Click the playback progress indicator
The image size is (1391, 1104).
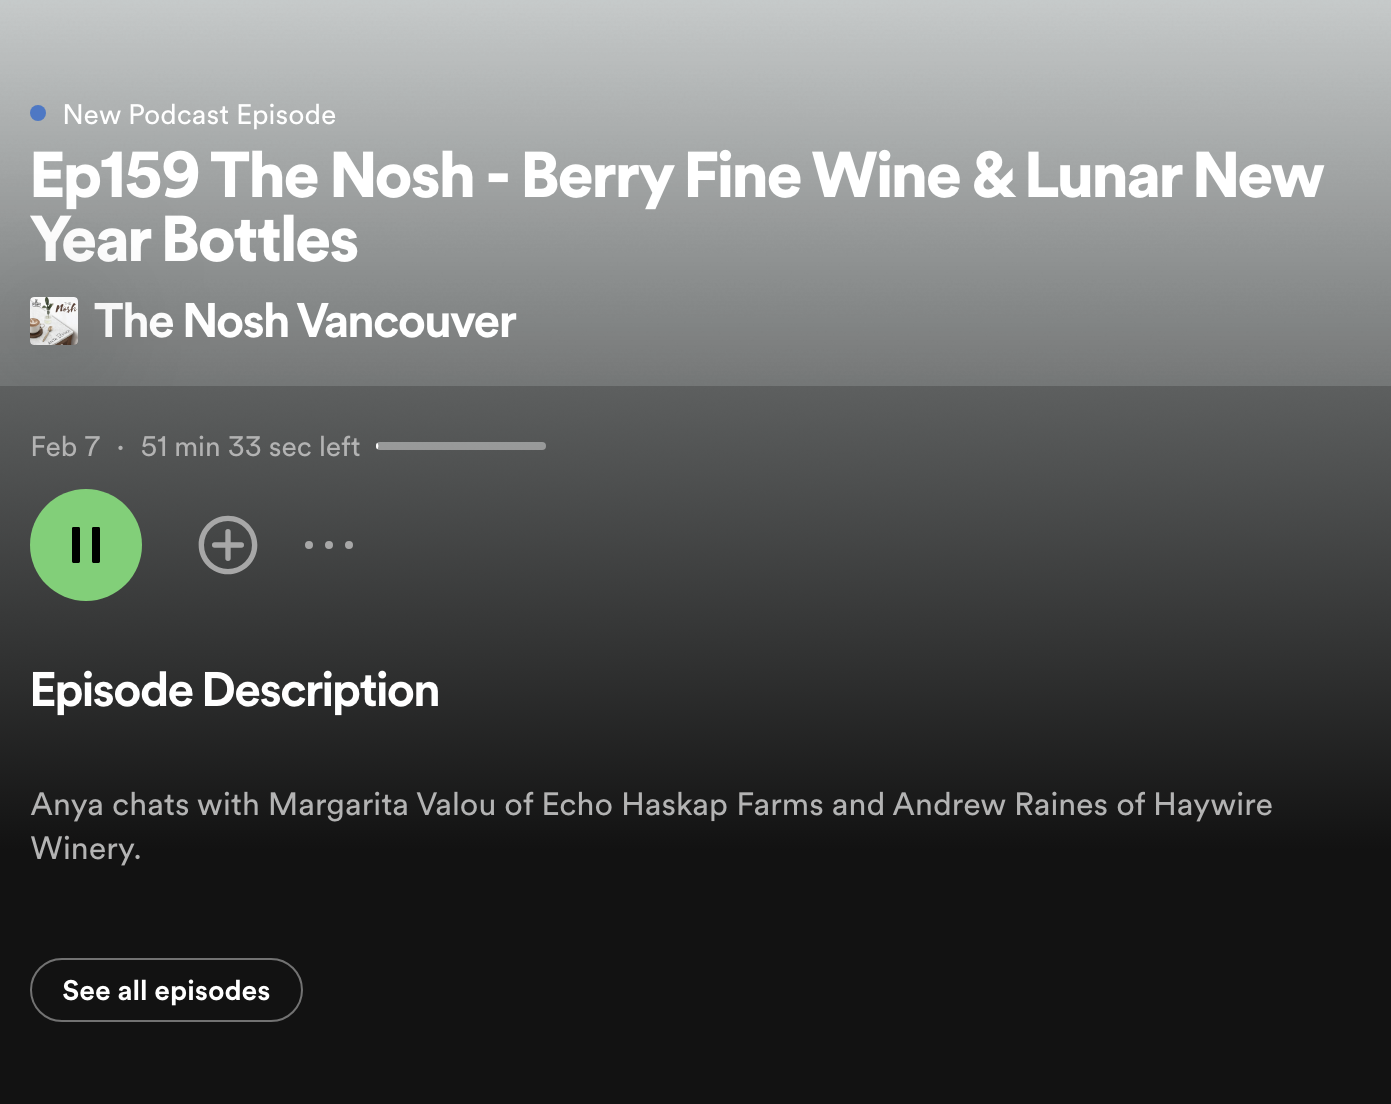[460, 447]
